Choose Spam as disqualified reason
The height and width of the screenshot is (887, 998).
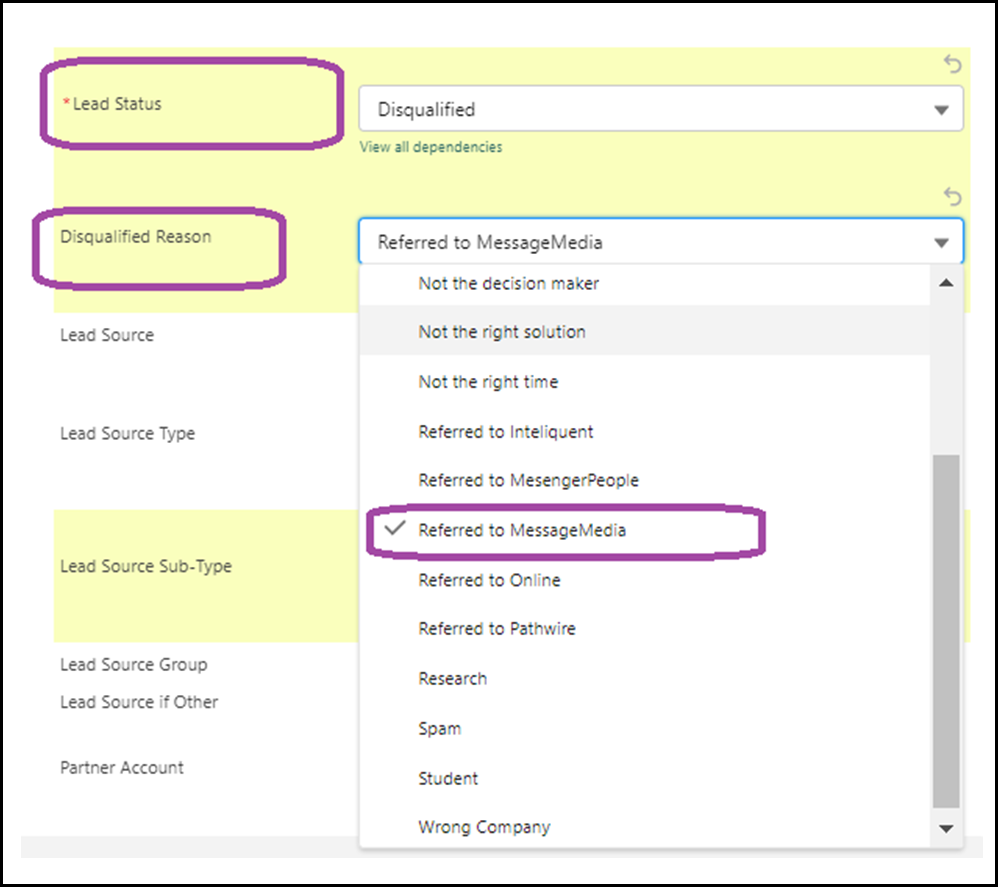point(645,728)
